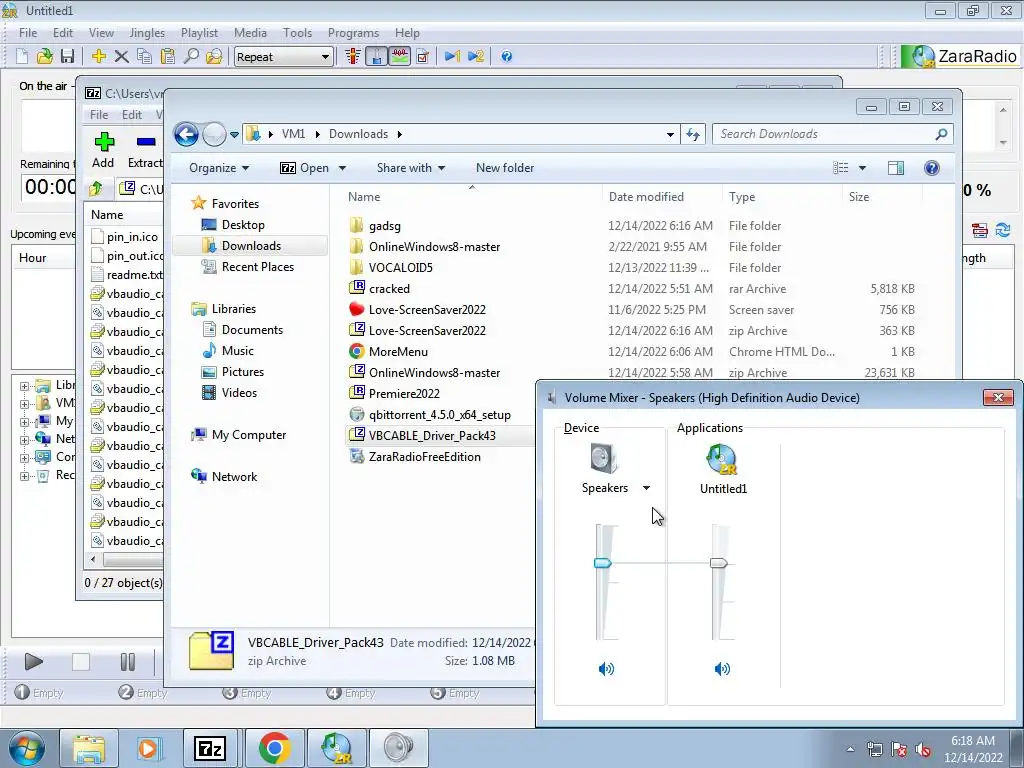This screenshot has width=1024, height=768.
Task: Open the ZaraRadio File menu
Action: tap(28, 33)
